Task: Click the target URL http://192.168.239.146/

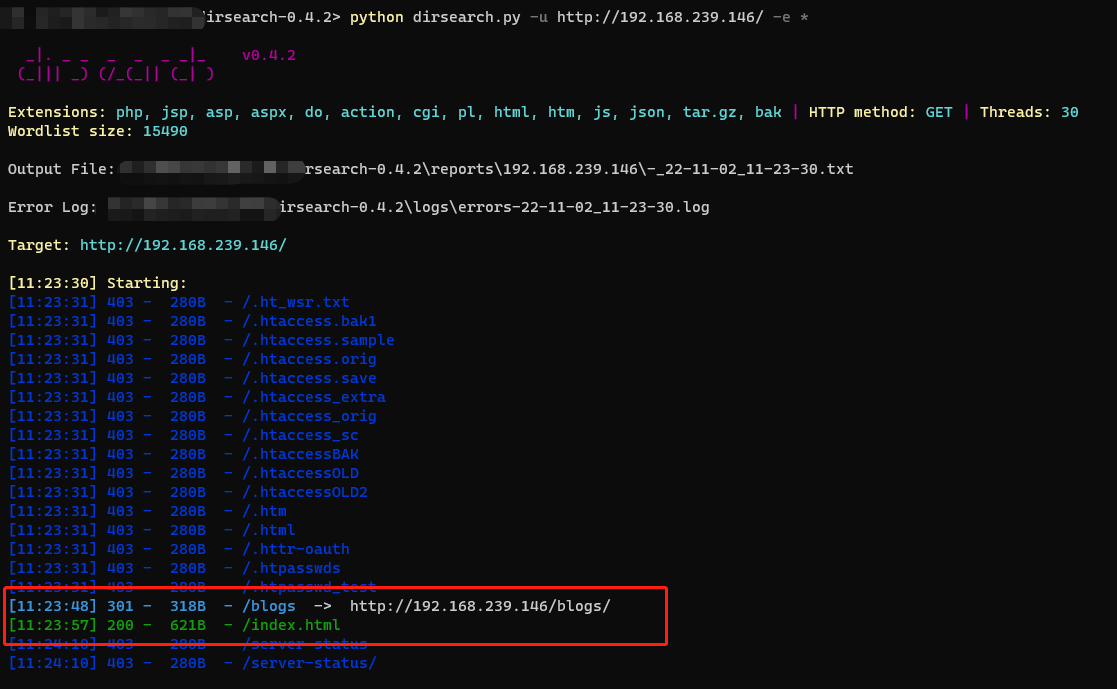Action: click(183, 245)
